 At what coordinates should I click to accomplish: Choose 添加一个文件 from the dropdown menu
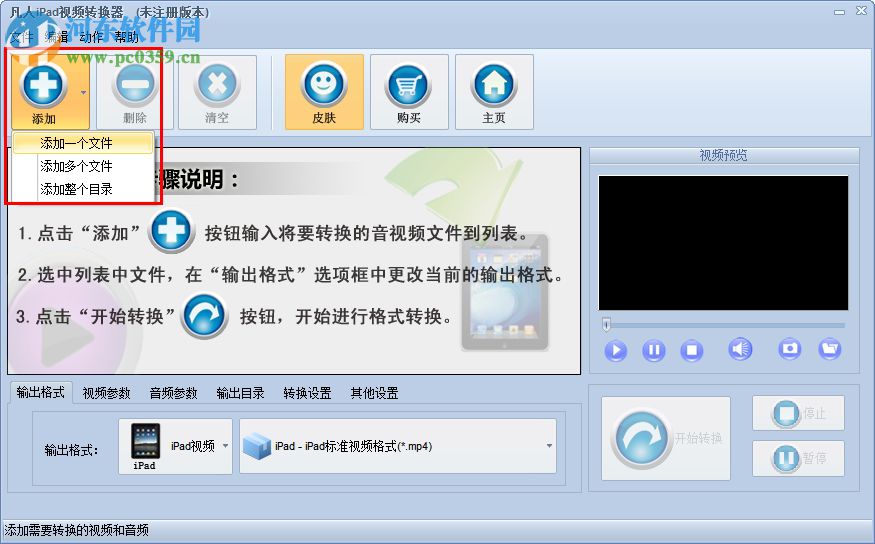point(83,143)
